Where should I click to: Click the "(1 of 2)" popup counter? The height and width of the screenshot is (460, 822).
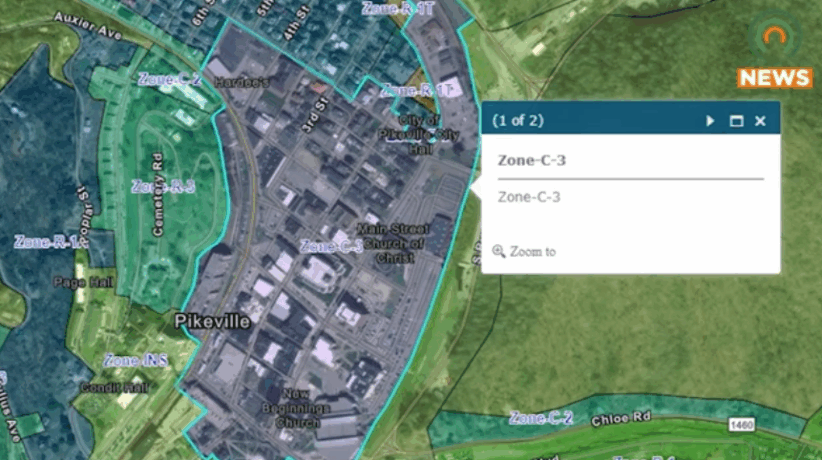pyautogui.click(x=518, y=121)
